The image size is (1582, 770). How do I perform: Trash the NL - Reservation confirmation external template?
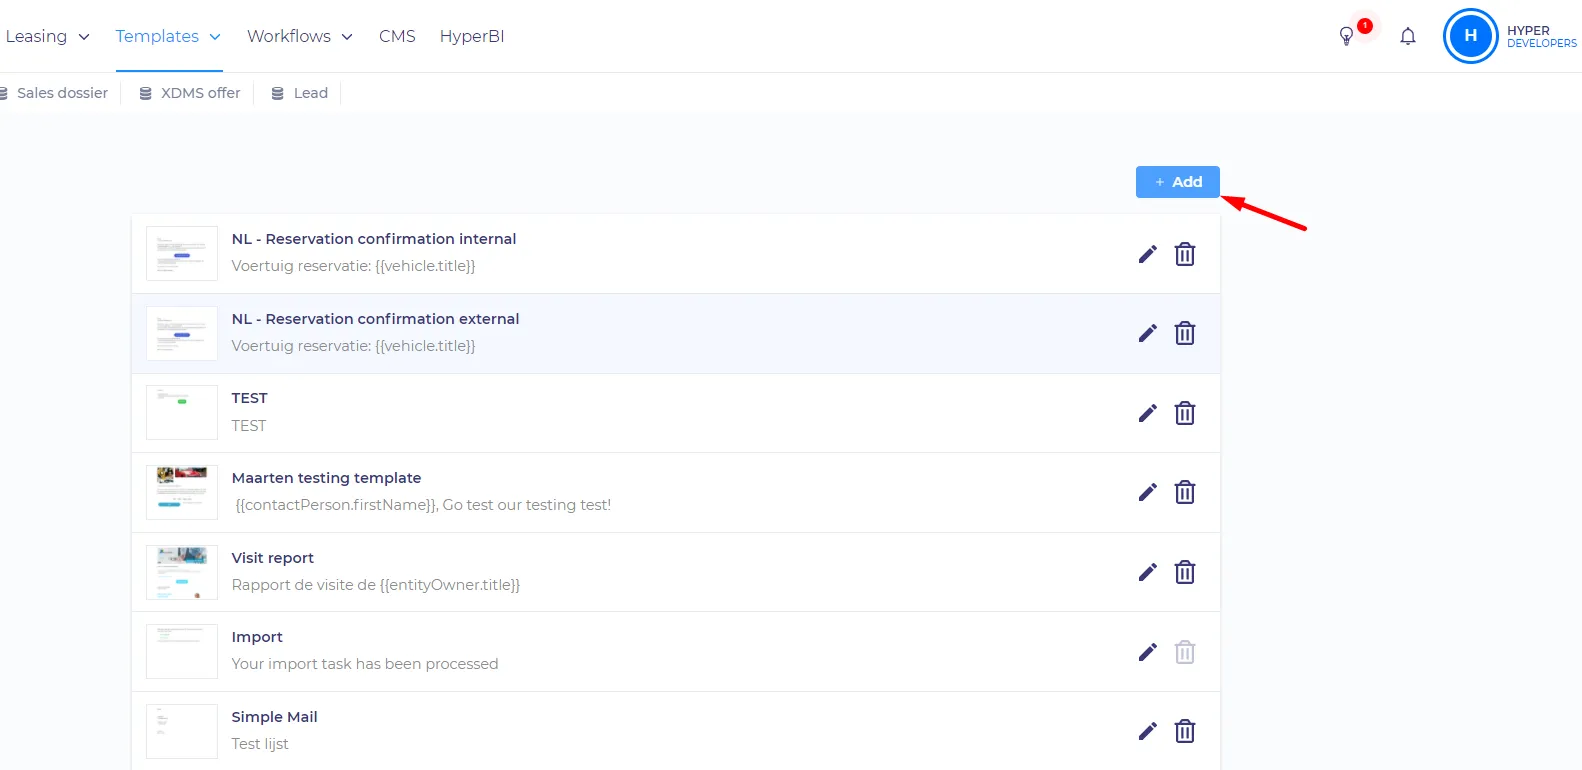(1185, 333)
